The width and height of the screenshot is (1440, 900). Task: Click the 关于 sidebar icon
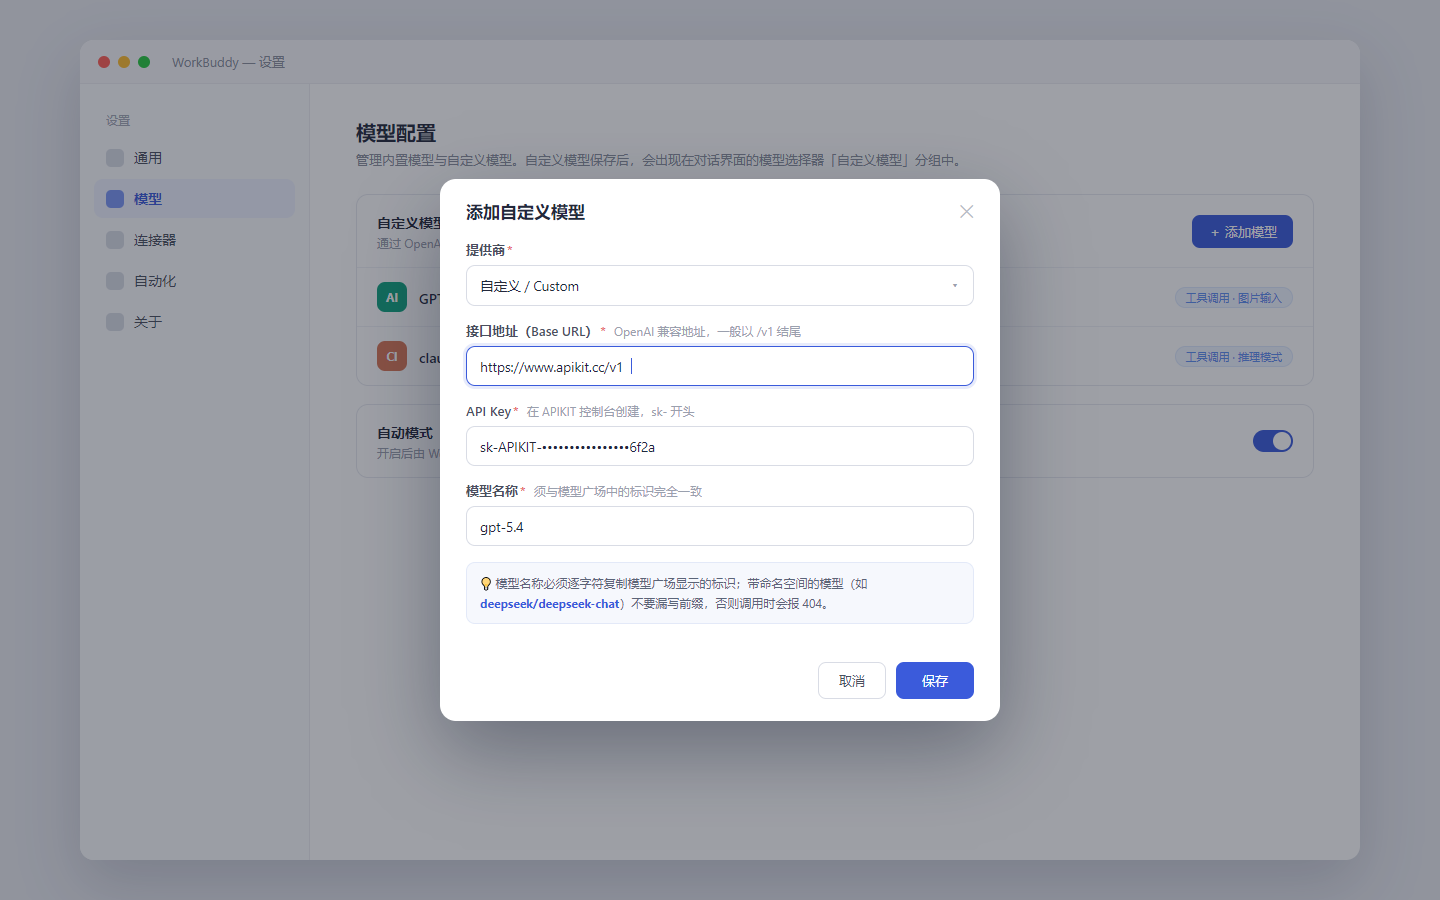pyautogui.click(x=115, y=322)
